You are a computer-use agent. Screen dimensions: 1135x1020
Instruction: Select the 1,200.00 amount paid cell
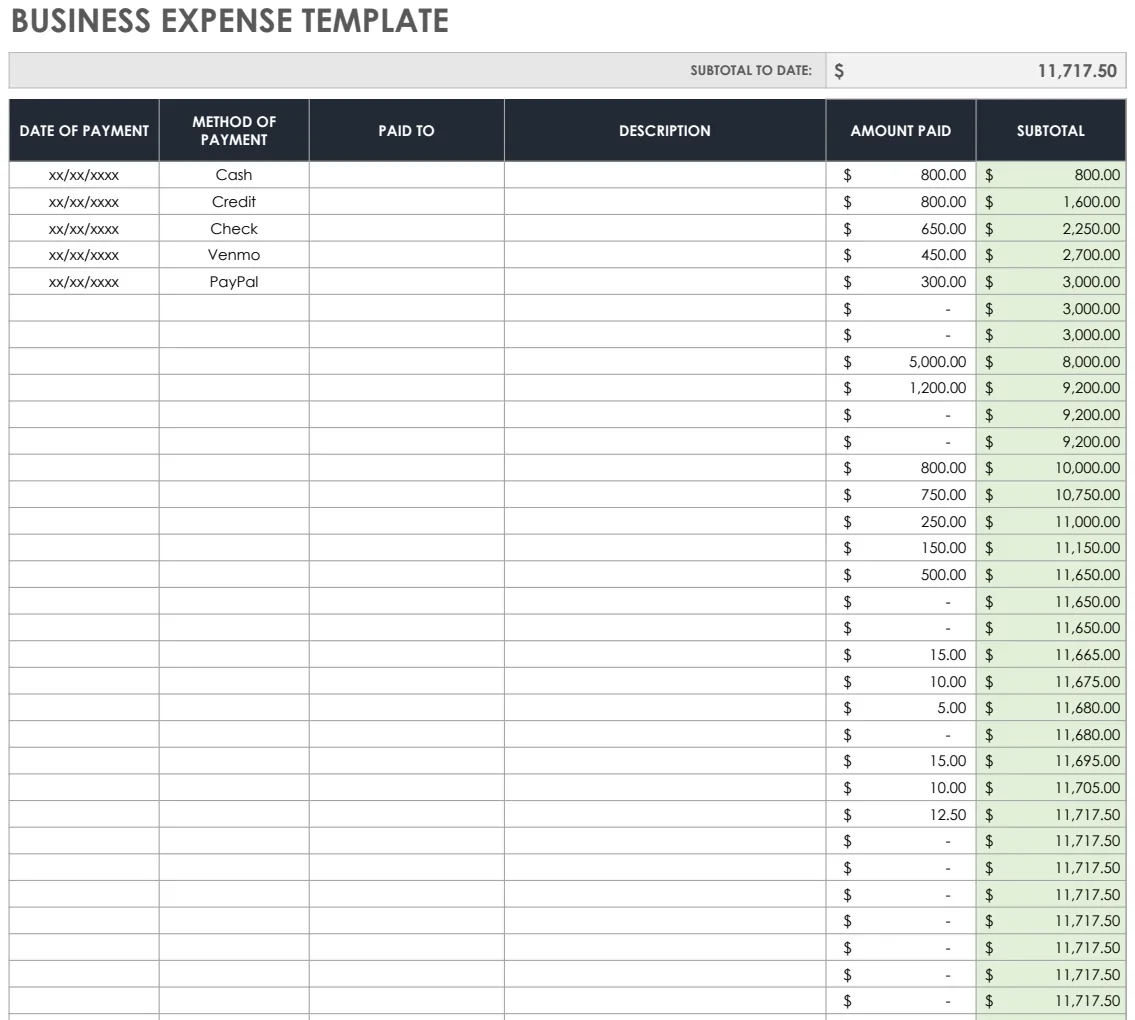click(x=900, y=388)
